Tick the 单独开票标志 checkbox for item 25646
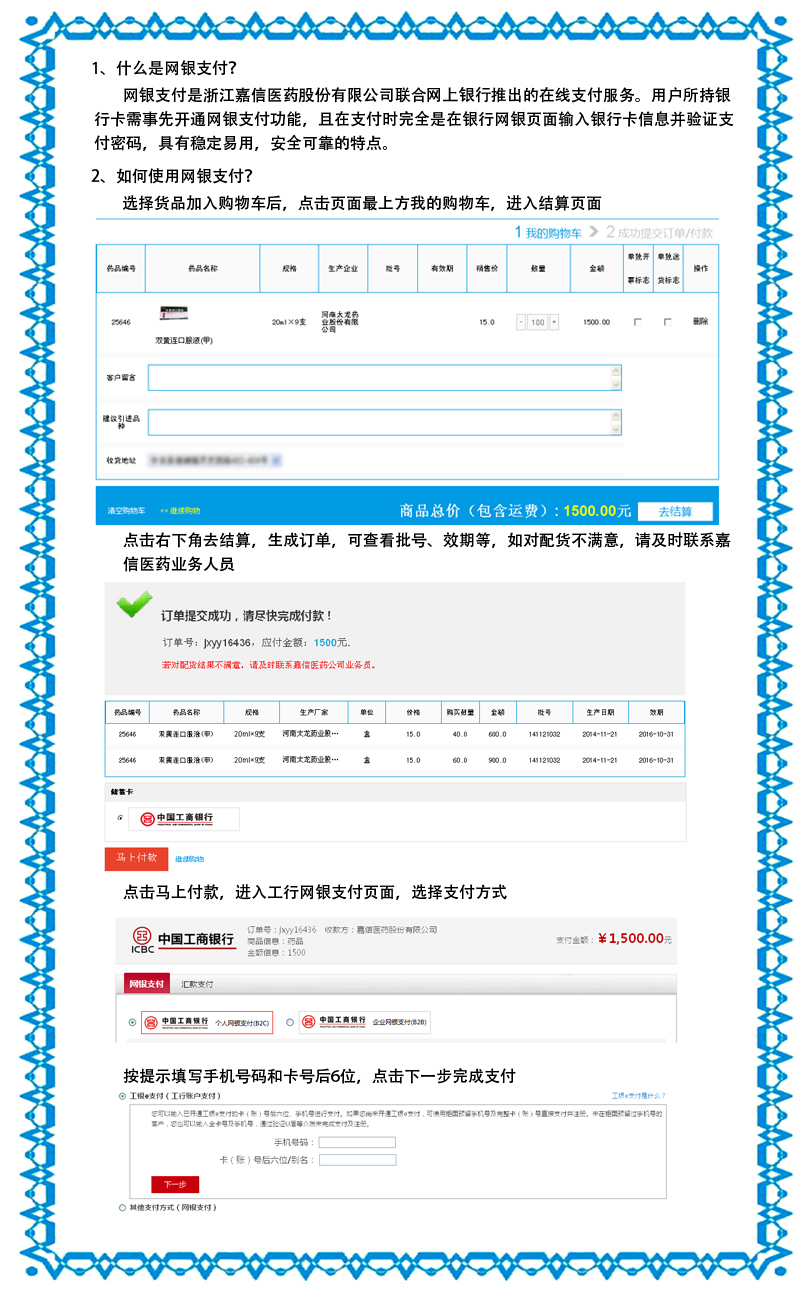 pos(638,322)
